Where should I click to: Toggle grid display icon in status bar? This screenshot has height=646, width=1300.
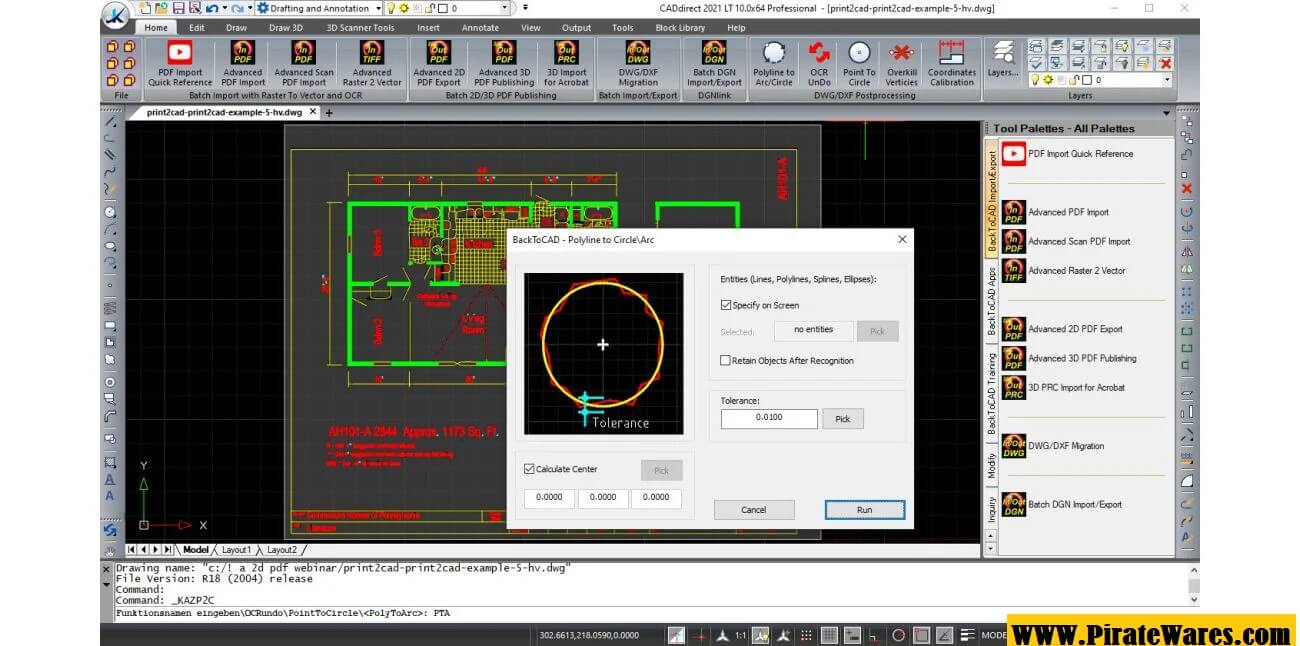tap(829, 635)
